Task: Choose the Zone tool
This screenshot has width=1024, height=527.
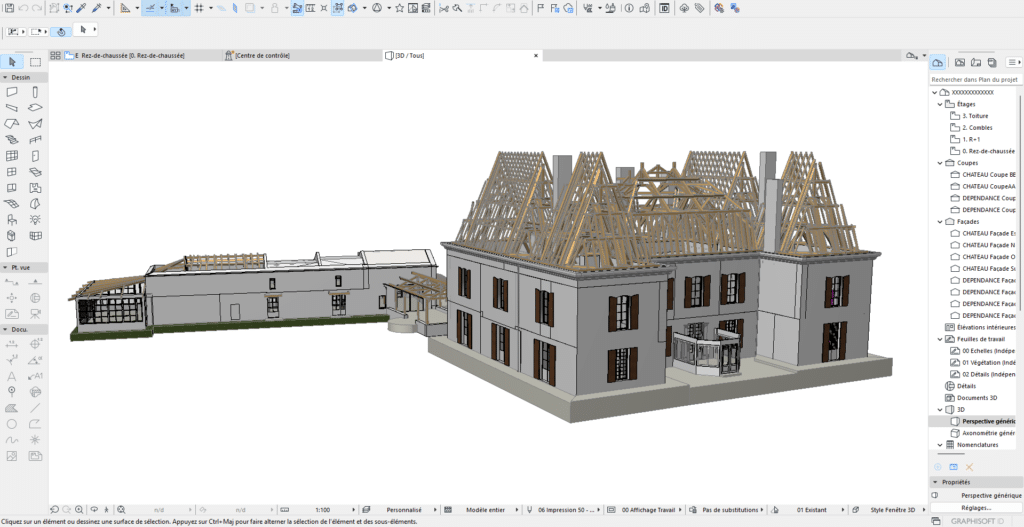Action: pyautogui.click(x=35, y=188)
